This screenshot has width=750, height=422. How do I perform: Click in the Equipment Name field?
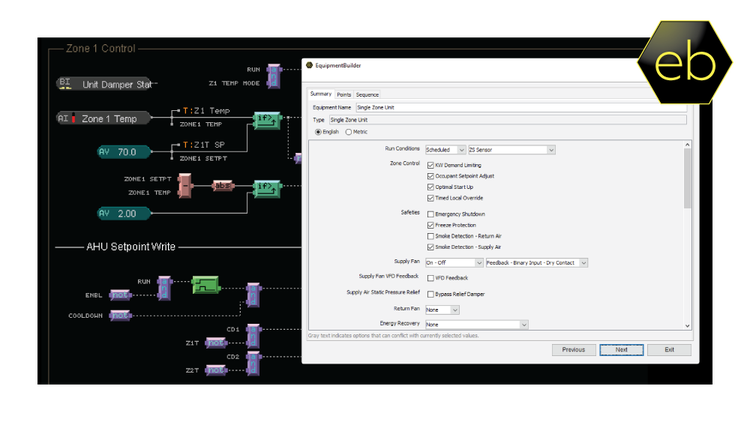point(520,106)
